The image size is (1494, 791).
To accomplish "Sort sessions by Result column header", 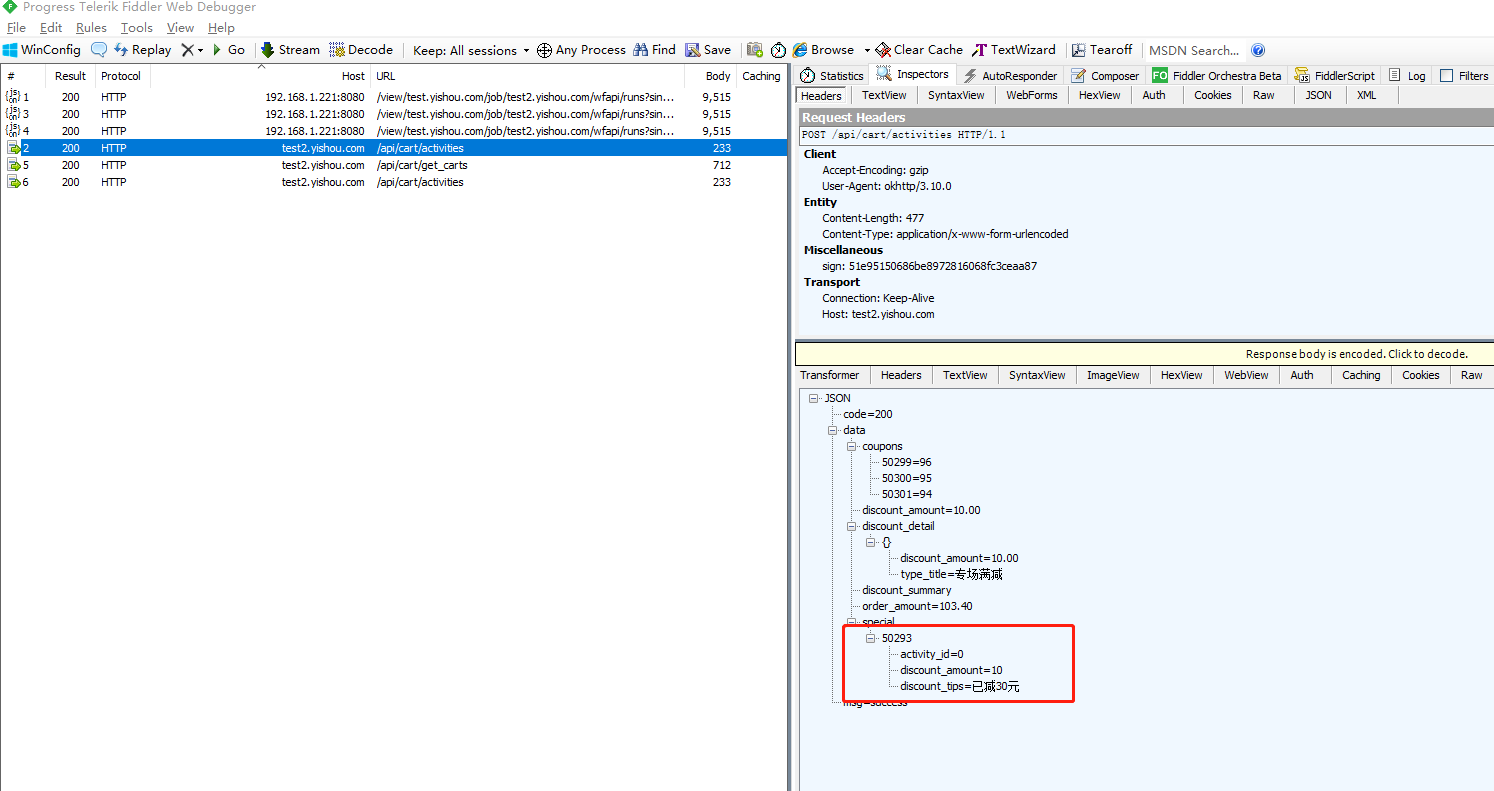I will 70,76.
